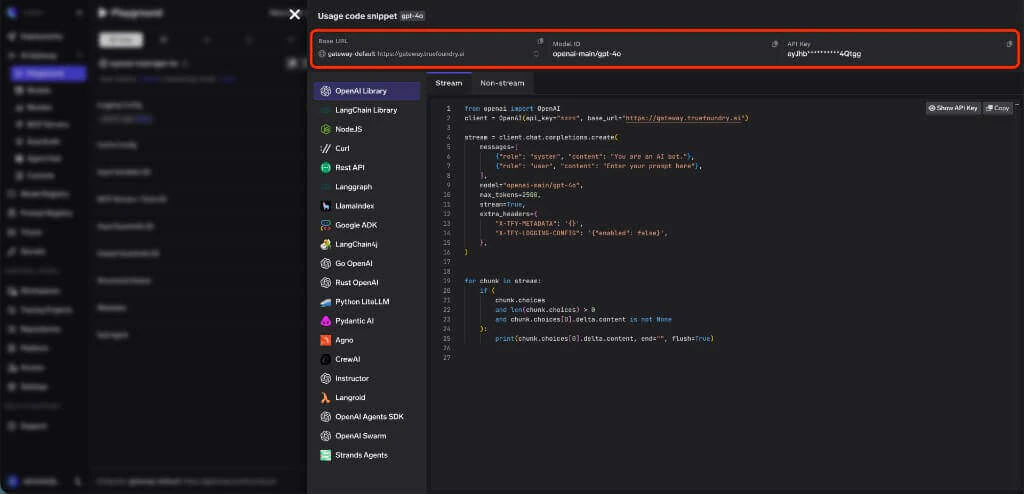Viewport: 1024px width, 494px height.
Task: Switch to the Stream tab
Action: click(449, 83)
